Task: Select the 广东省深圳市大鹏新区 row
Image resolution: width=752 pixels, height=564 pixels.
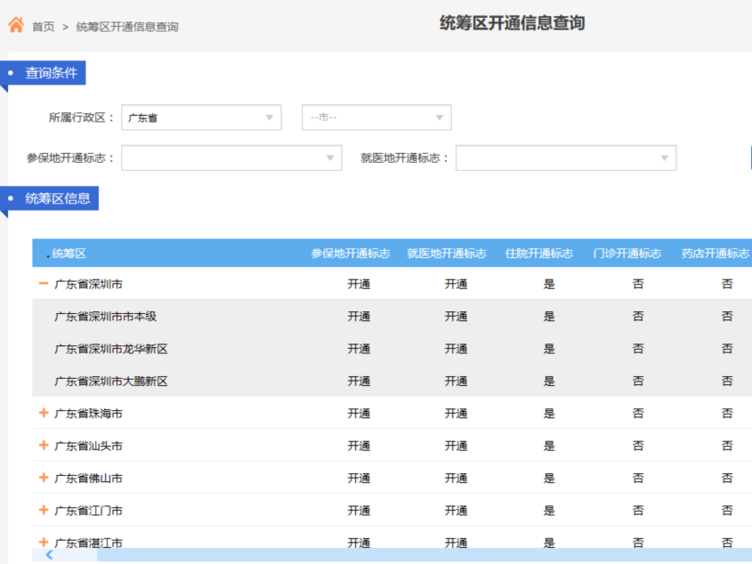Action: (x=111, y=381)
